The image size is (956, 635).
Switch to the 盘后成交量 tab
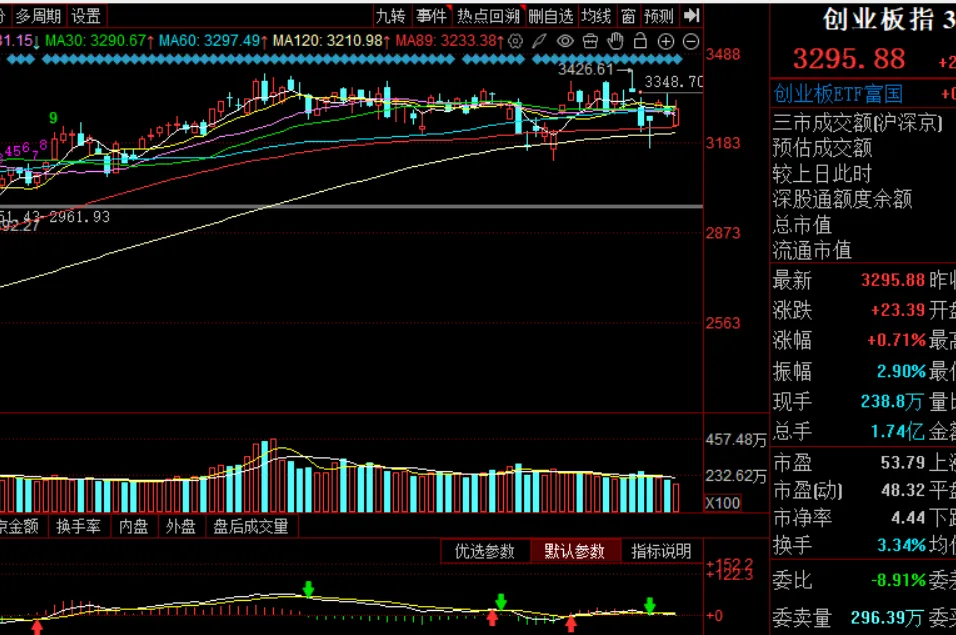[251, 526]
